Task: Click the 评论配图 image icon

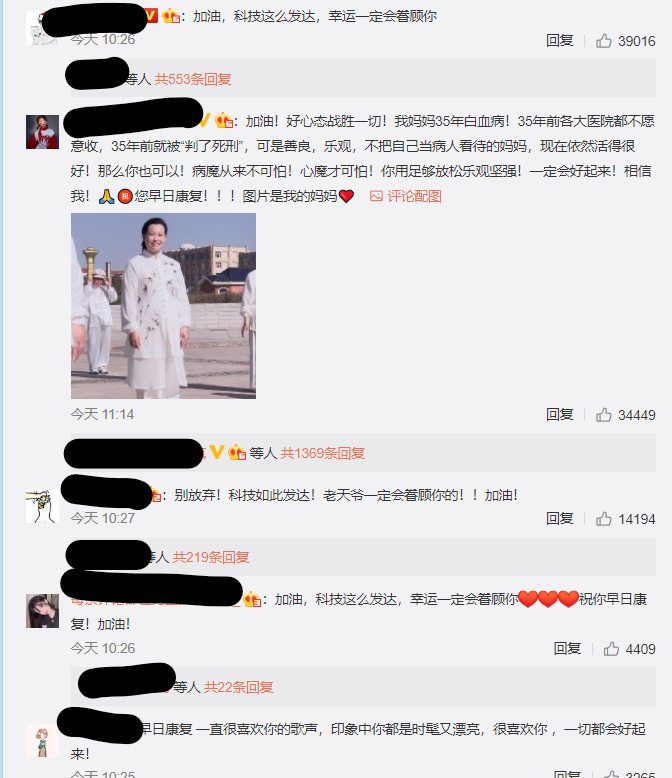Action: pyautogui.click(x=376, y=196)
